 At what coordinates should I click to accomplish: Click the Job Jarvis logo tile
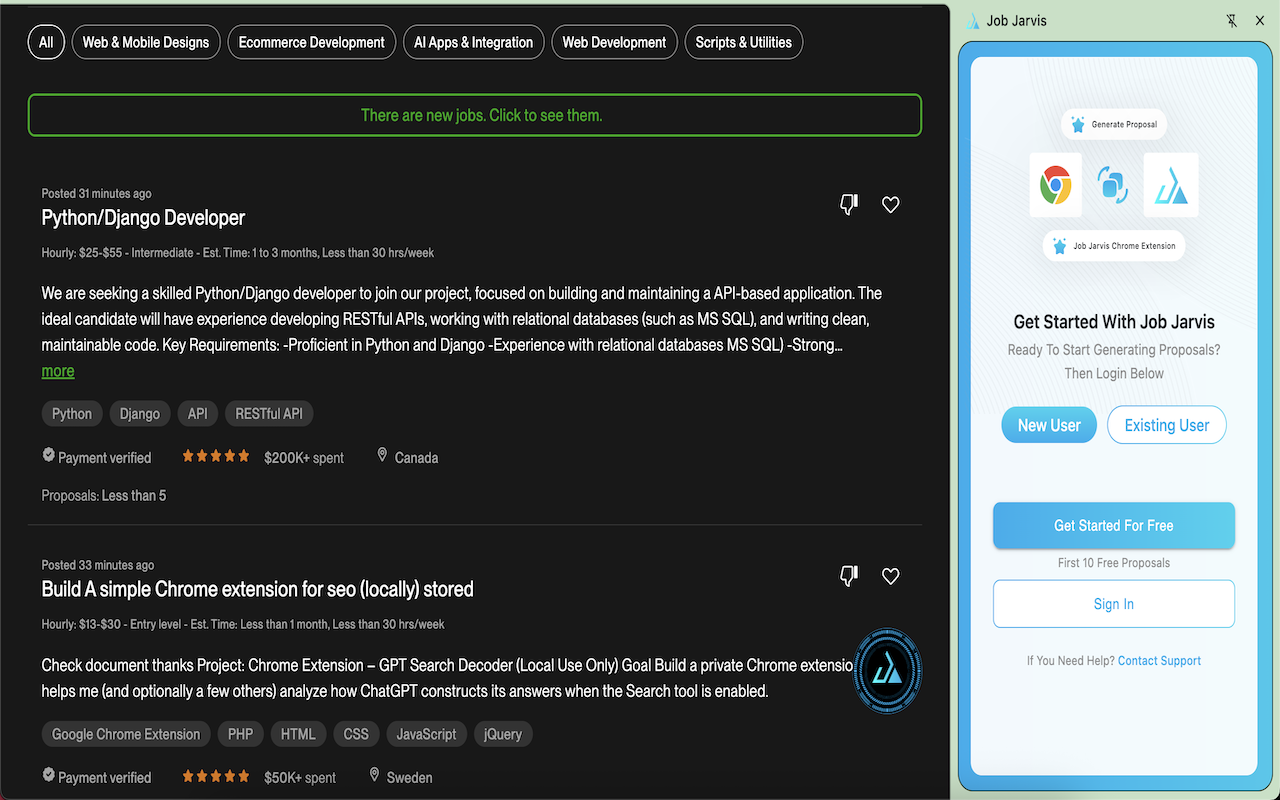point(1171,185)
